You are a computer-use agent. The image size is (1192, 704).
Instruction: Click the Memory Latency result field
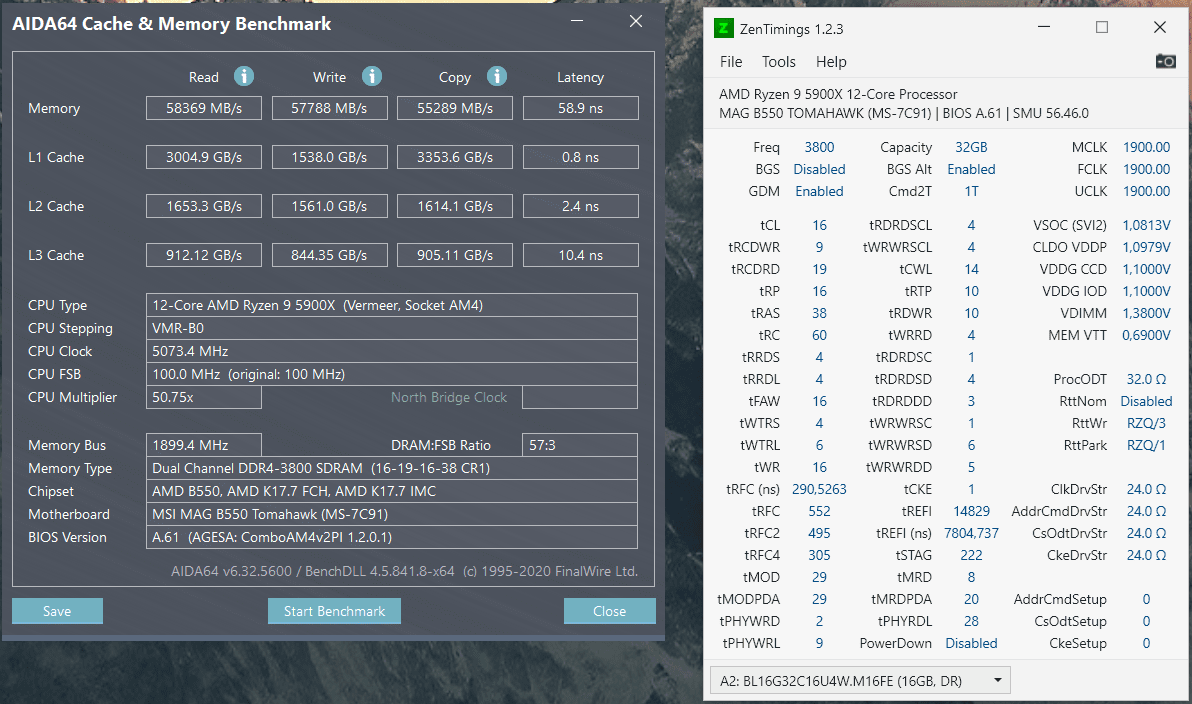[581, 108]
